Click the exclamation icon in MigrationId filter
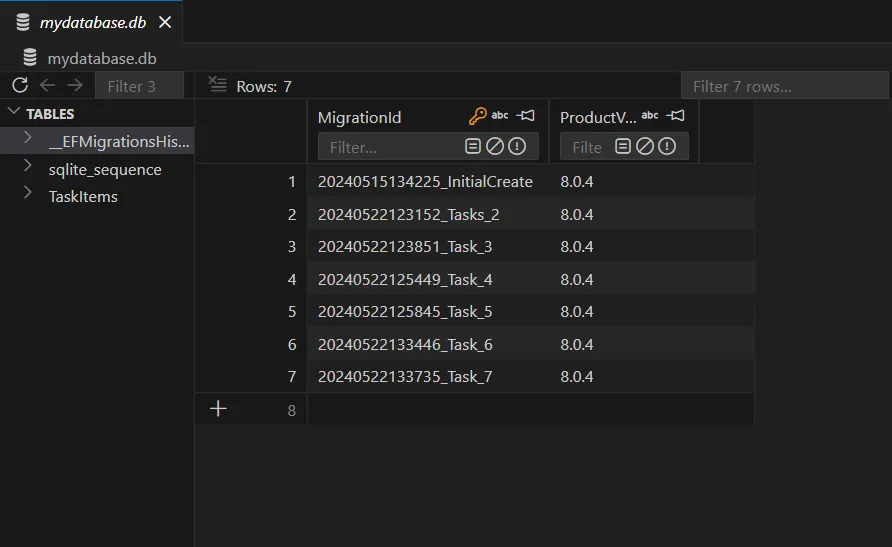The height and width of the screenshot is (547, 892). click(517, 146)
